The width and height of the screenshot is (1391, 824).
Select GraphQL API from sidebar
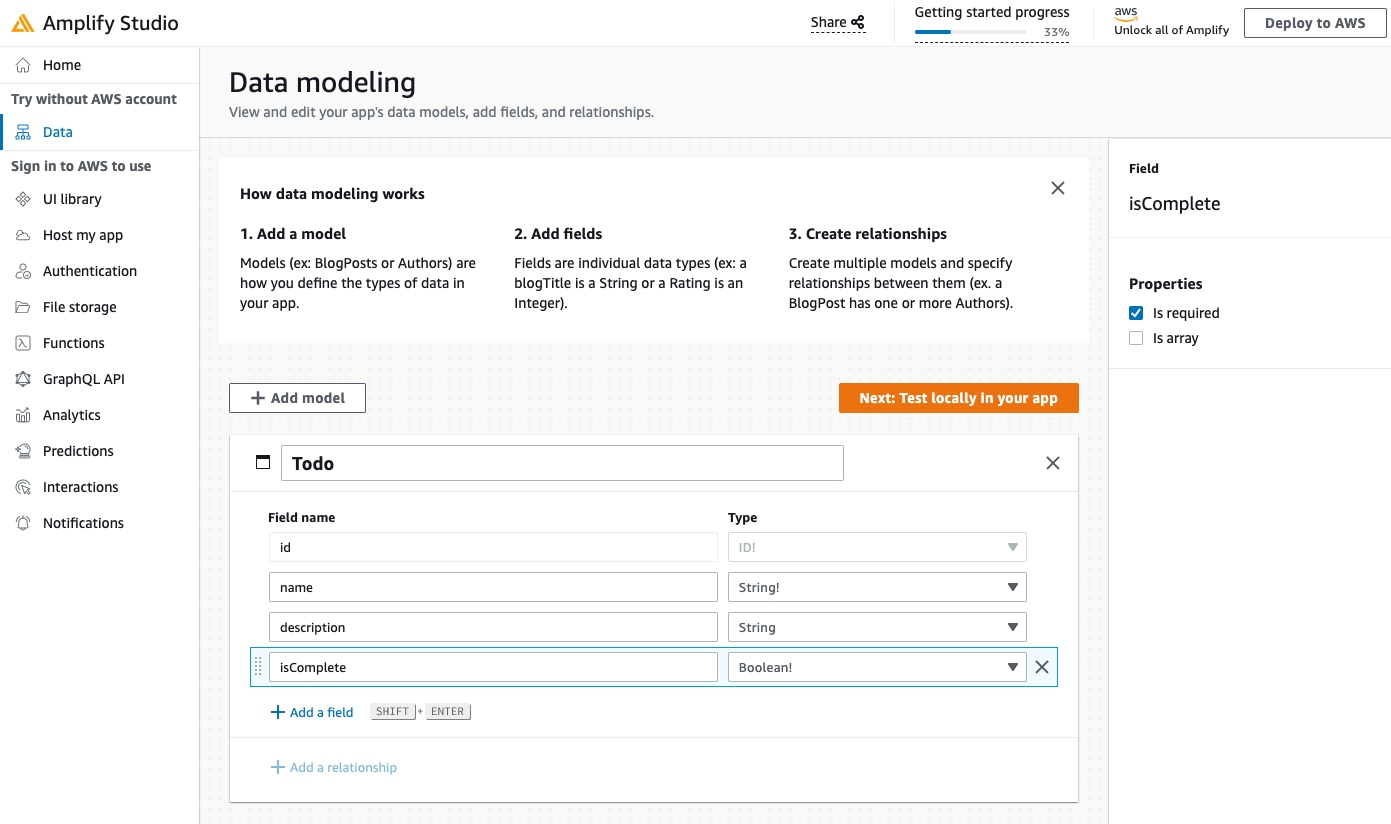(83, 379)
